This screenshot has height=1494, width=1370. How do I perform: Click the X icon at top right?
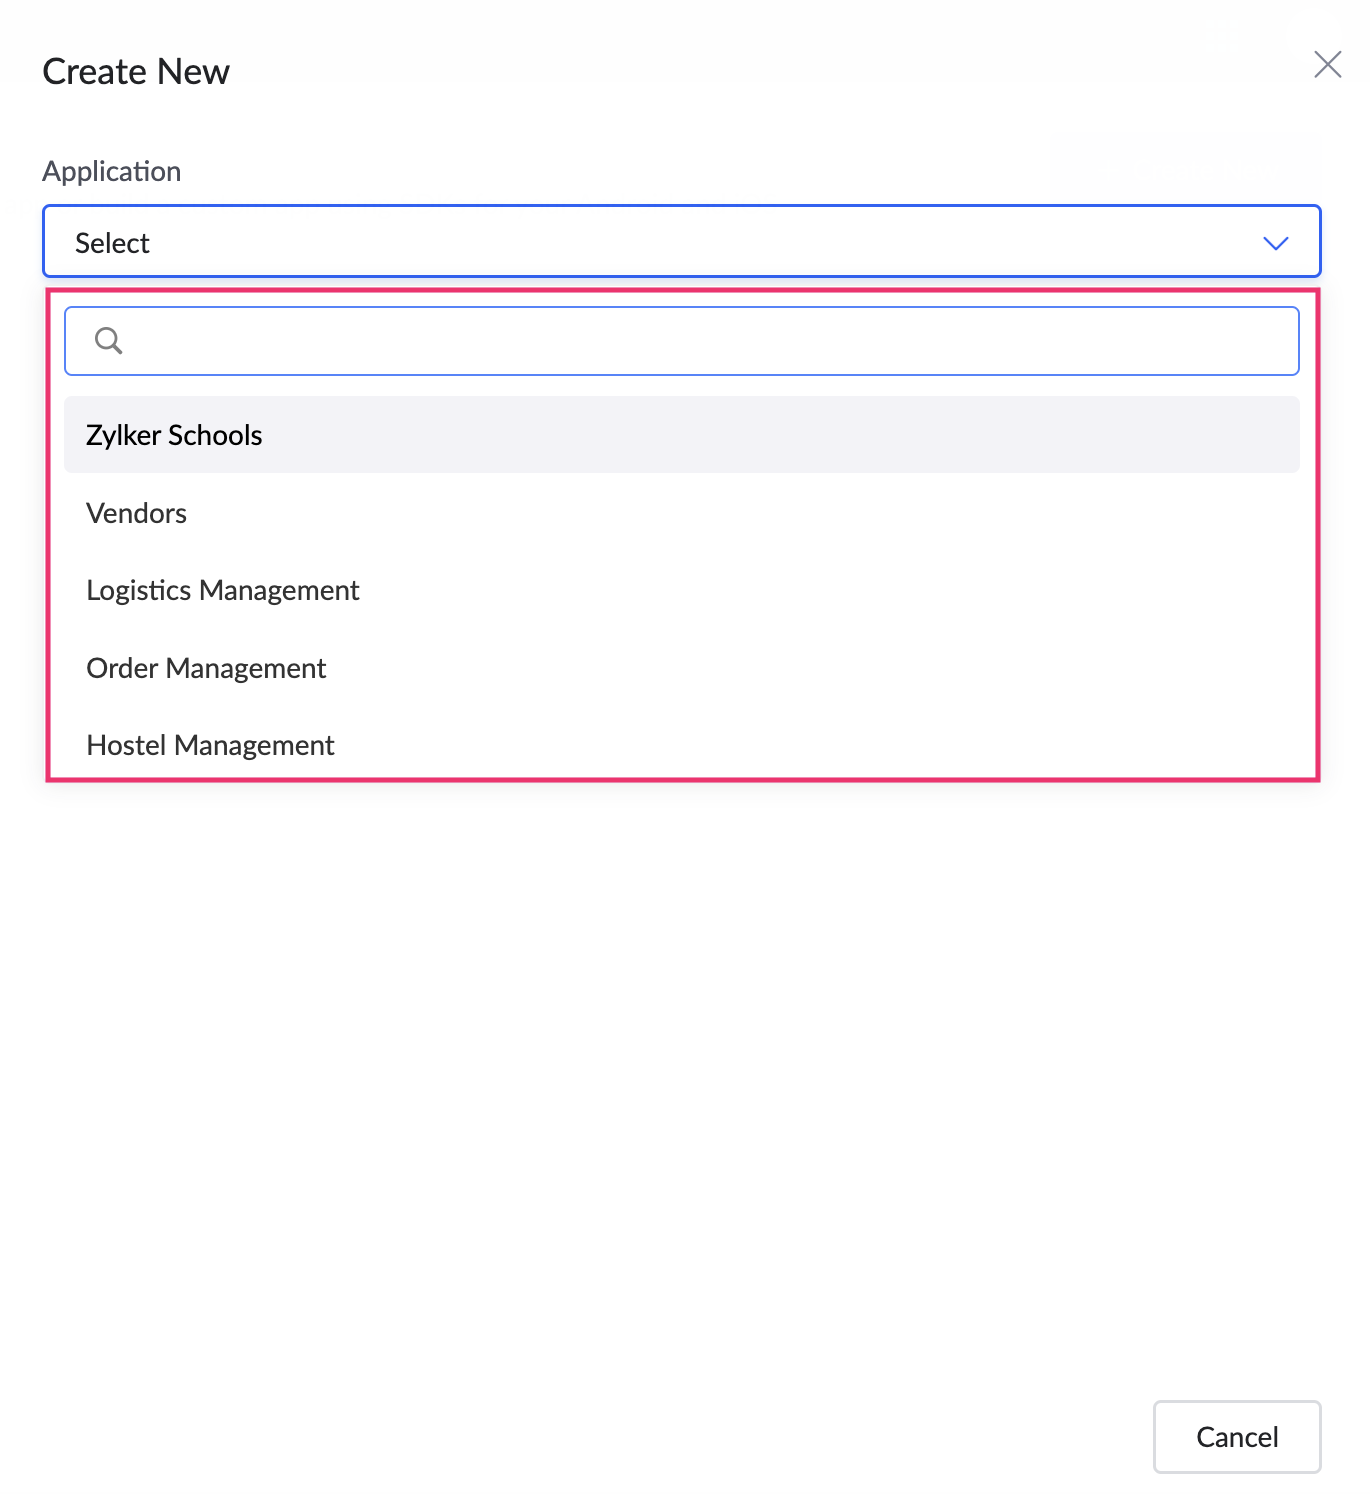click(1327, 65)
